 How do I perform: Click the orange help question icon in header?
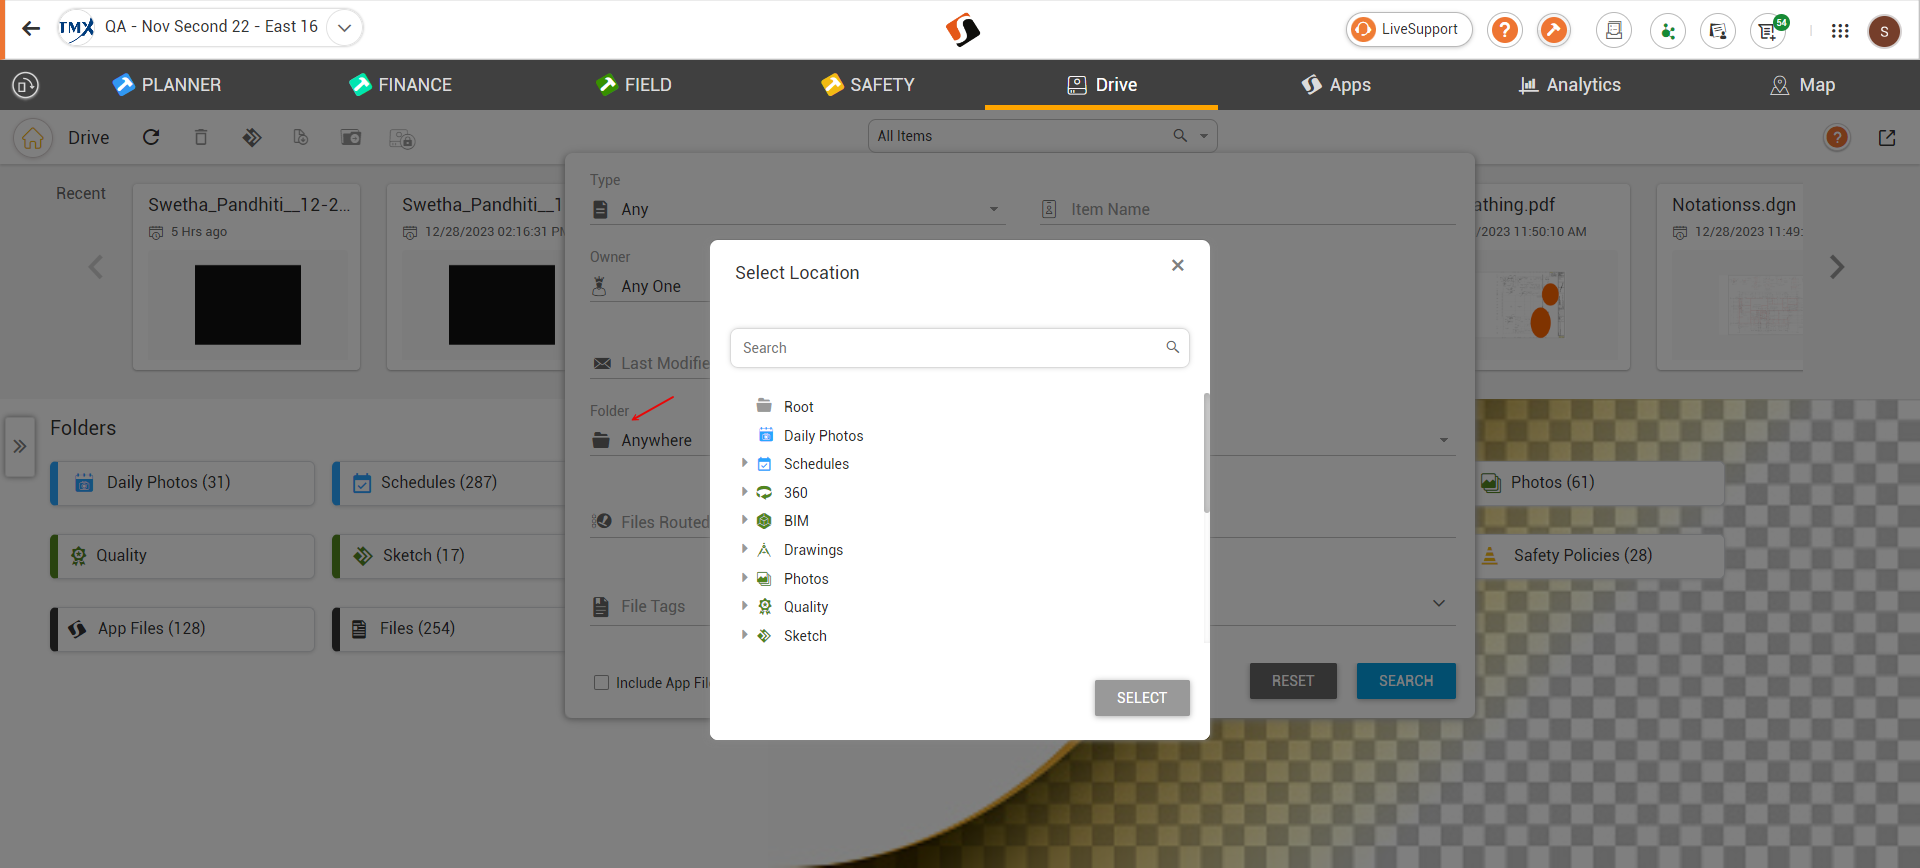(1504, 30)
